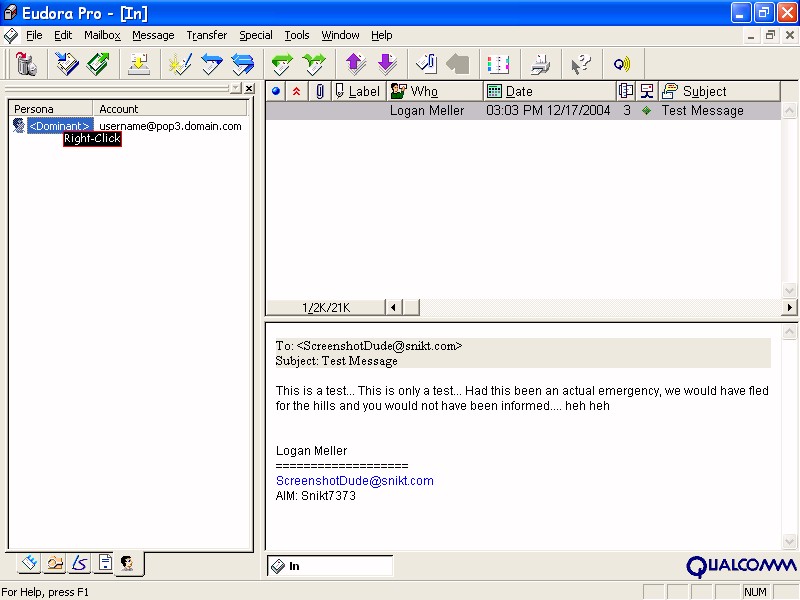
Task: Open the In mailbox toolbar icon
Action: tap(67, 64)
